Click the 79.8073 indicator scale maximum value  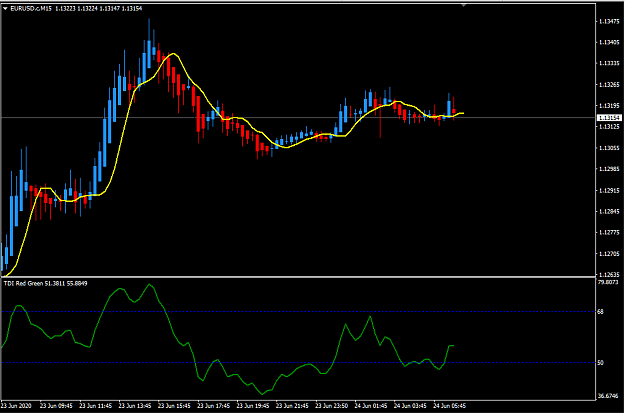(608, 282)
